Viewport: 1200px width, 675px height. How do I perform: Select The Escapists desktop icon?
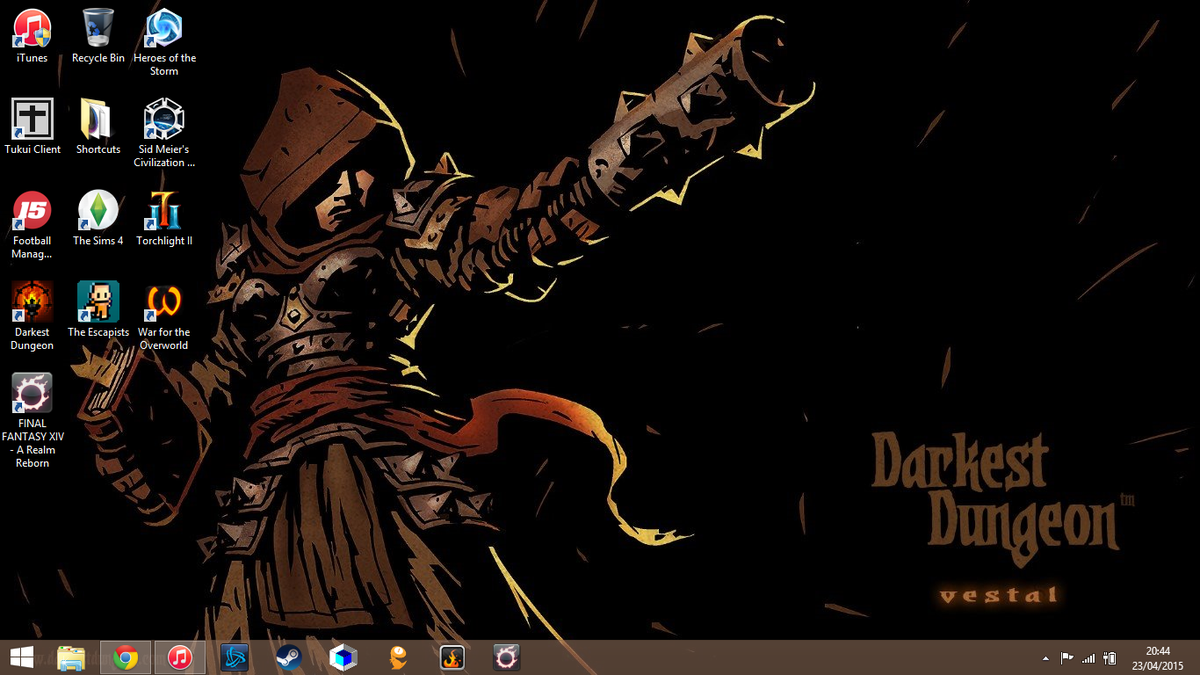pos(98,309)
